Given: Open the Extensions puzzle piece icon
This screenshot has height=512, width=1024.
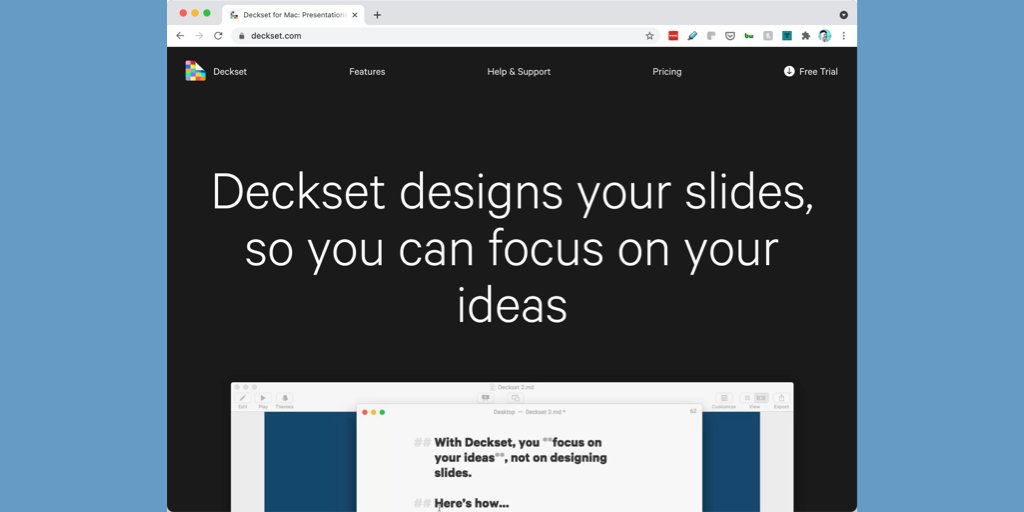Looking at the screenshot, I should [x=806, y=36].
